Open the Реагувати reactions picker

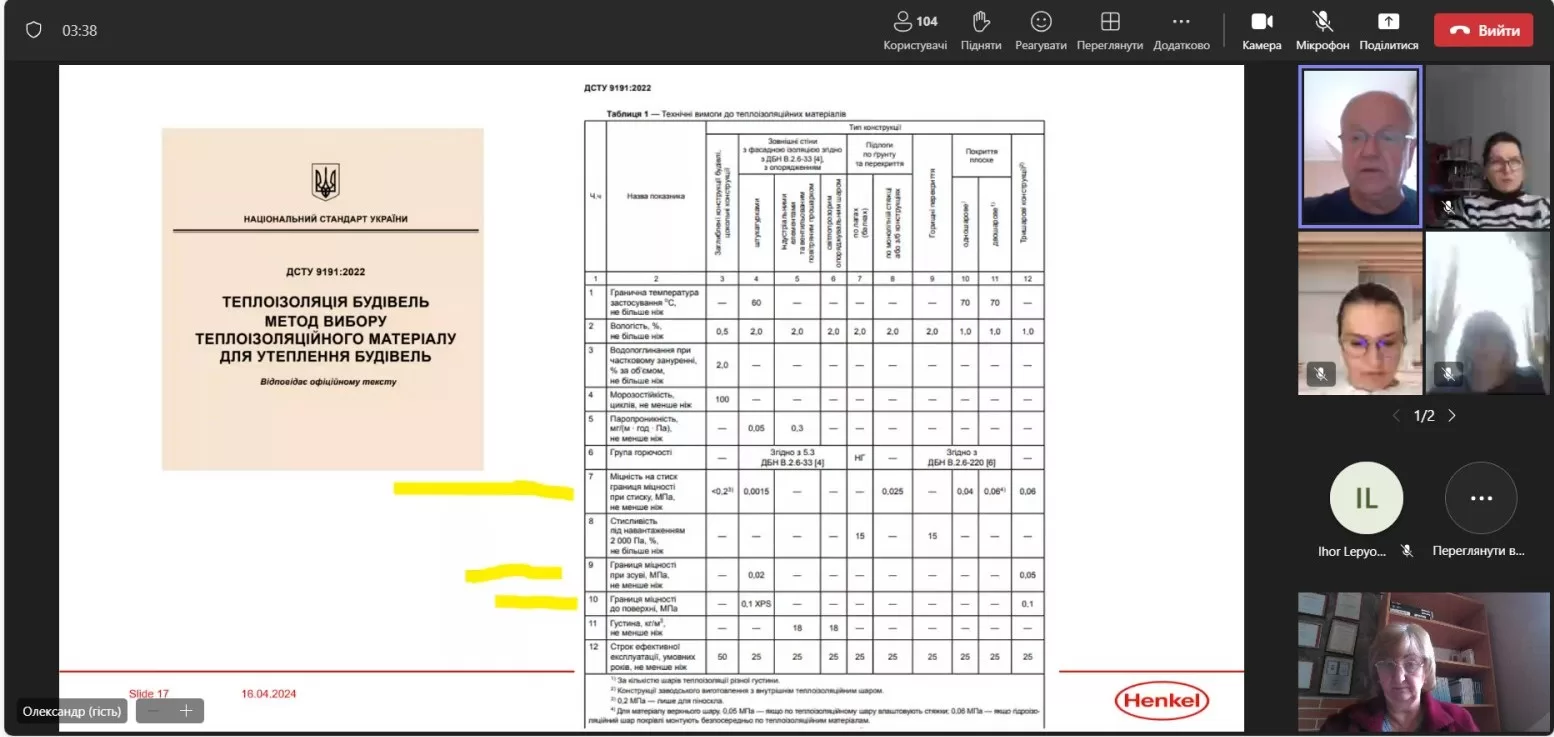click(x=1040, y=30)
